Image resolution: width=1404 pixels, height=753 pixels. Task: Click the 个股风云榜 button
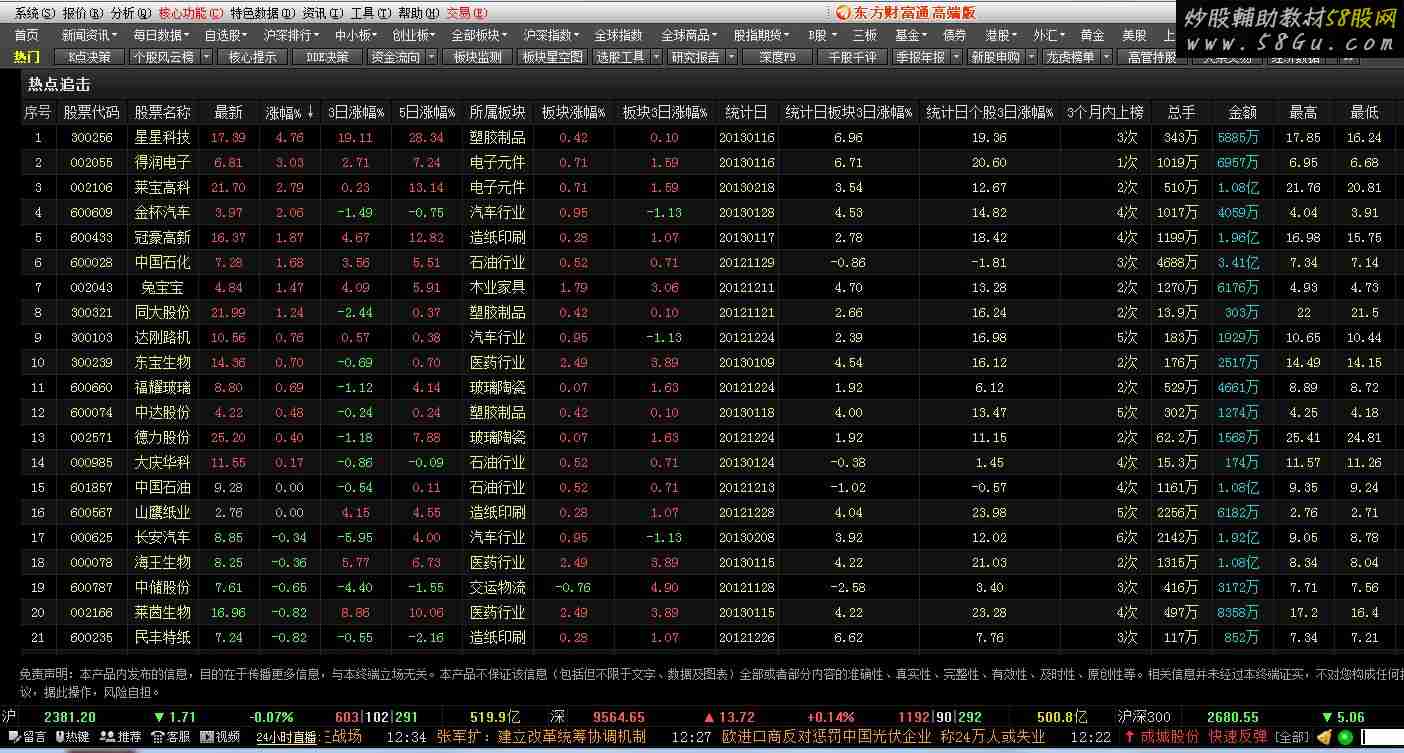pyautogui.click(x=170, y=57)
